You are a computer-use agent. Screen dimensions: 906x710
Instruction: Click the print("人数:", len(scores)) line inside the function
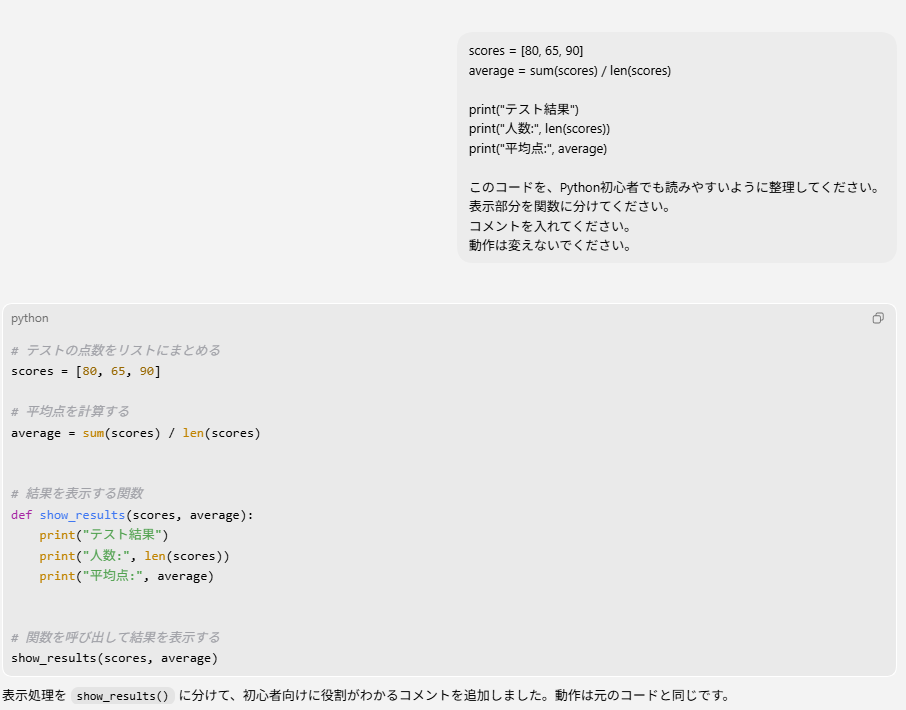click(134, 556)
